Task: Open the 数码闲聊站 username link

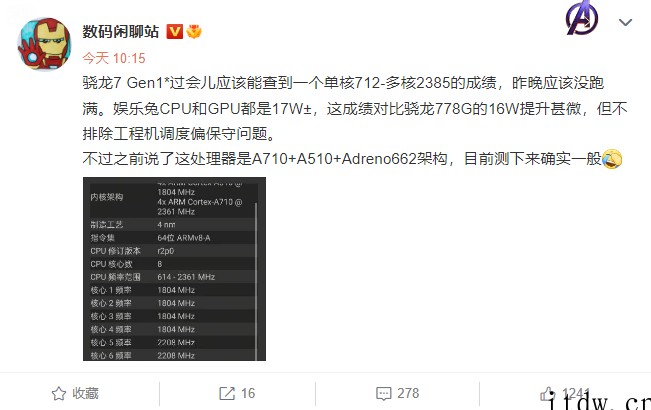Action: click(120, 32)
